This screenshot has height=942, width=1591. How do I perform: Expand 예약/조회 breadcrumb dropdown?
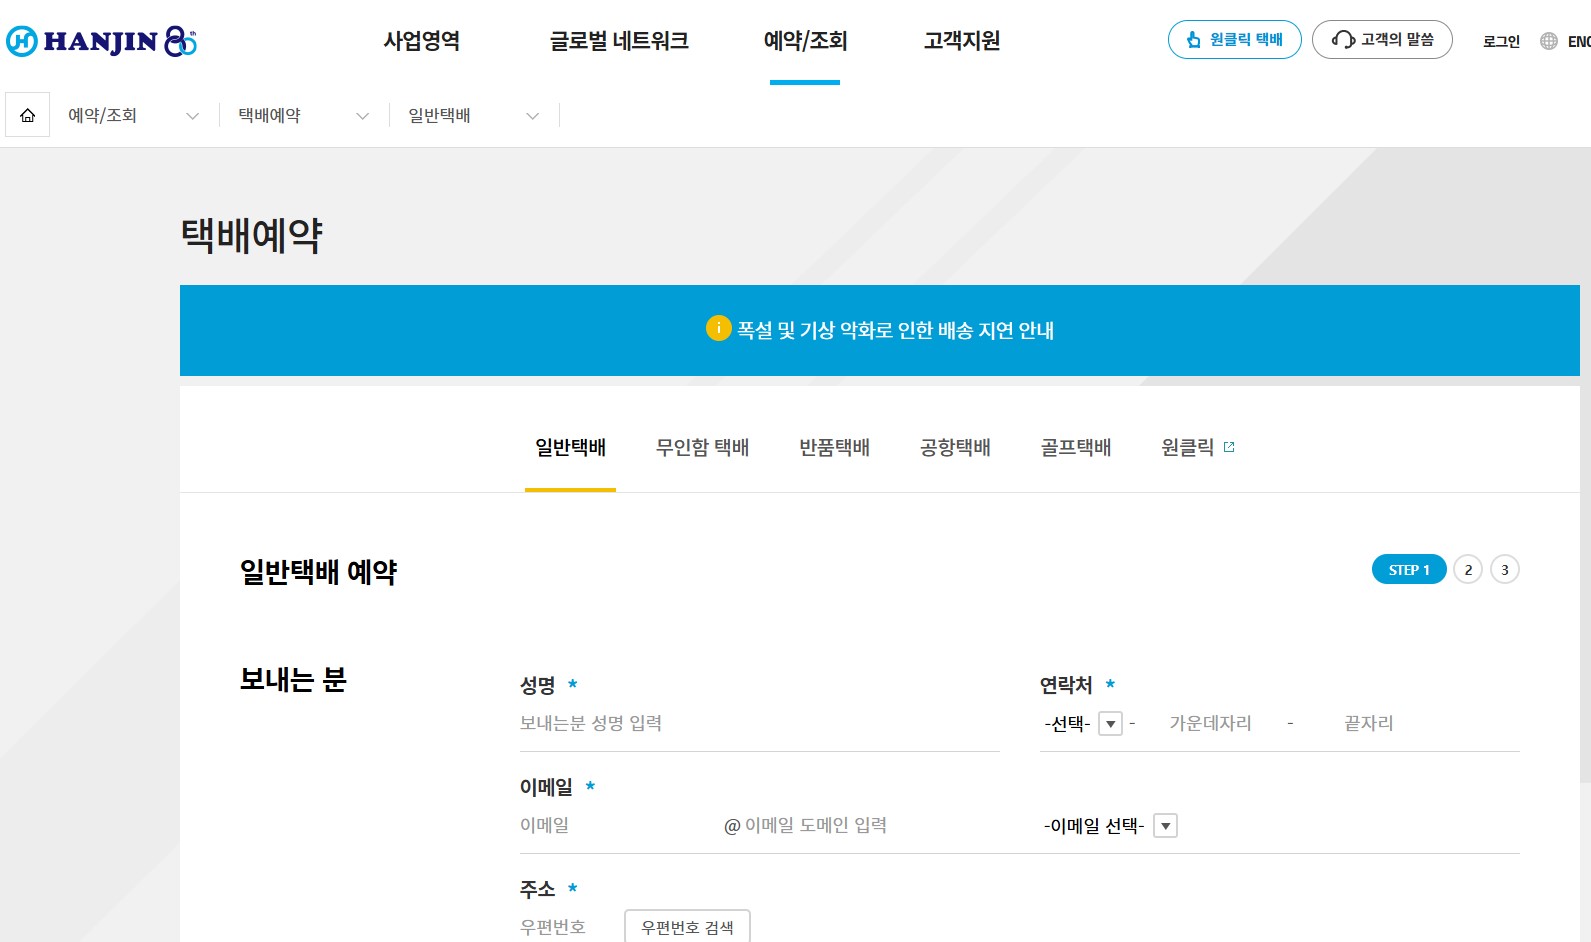134,116
